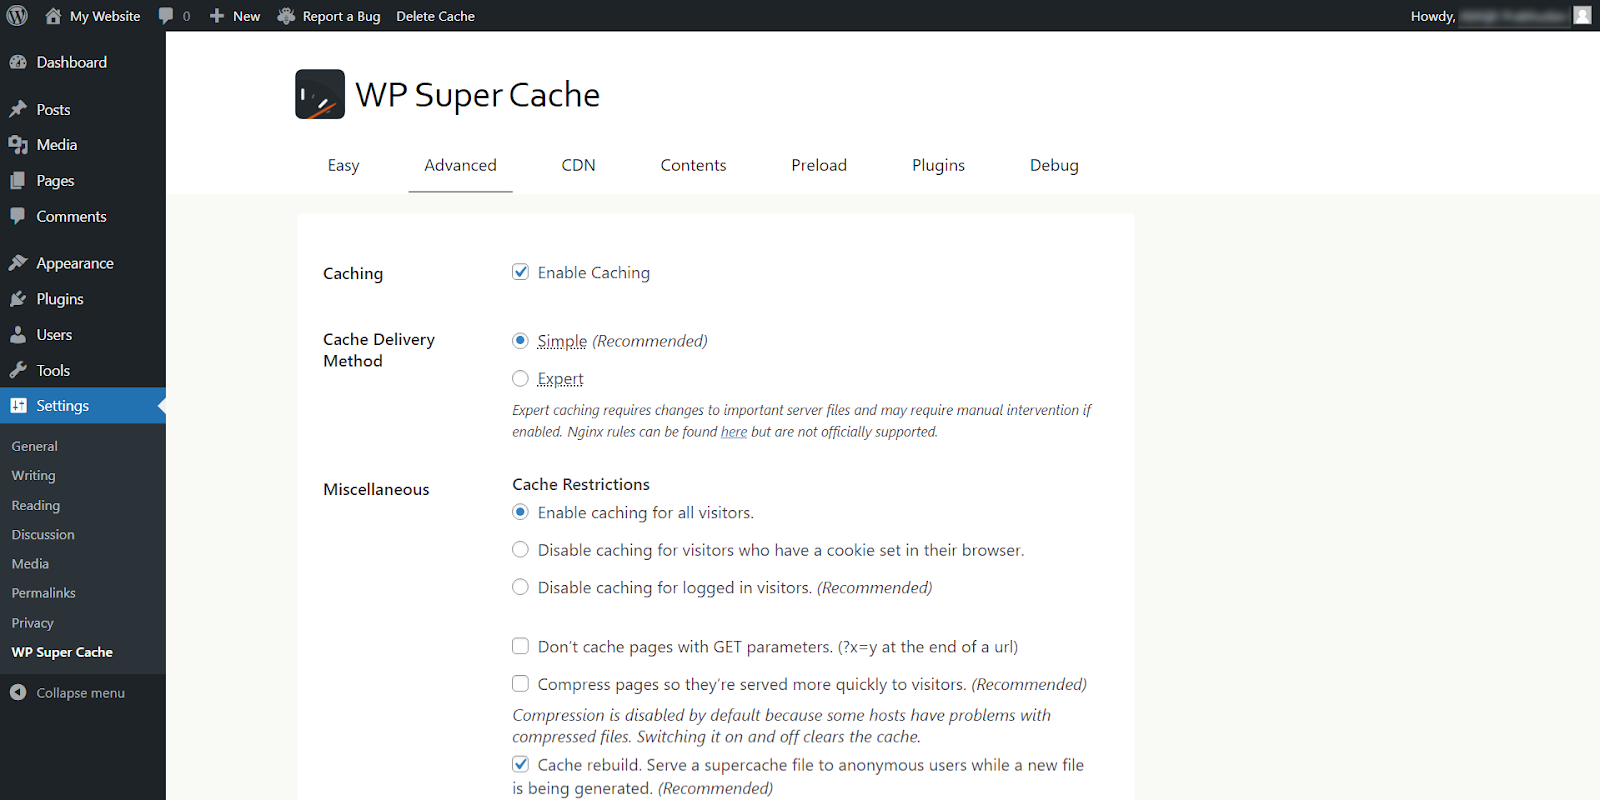This screenshot has width=1600, height=800.
Task: Select Disable caching for logged in visitors
Action: [x=520, y=587]
